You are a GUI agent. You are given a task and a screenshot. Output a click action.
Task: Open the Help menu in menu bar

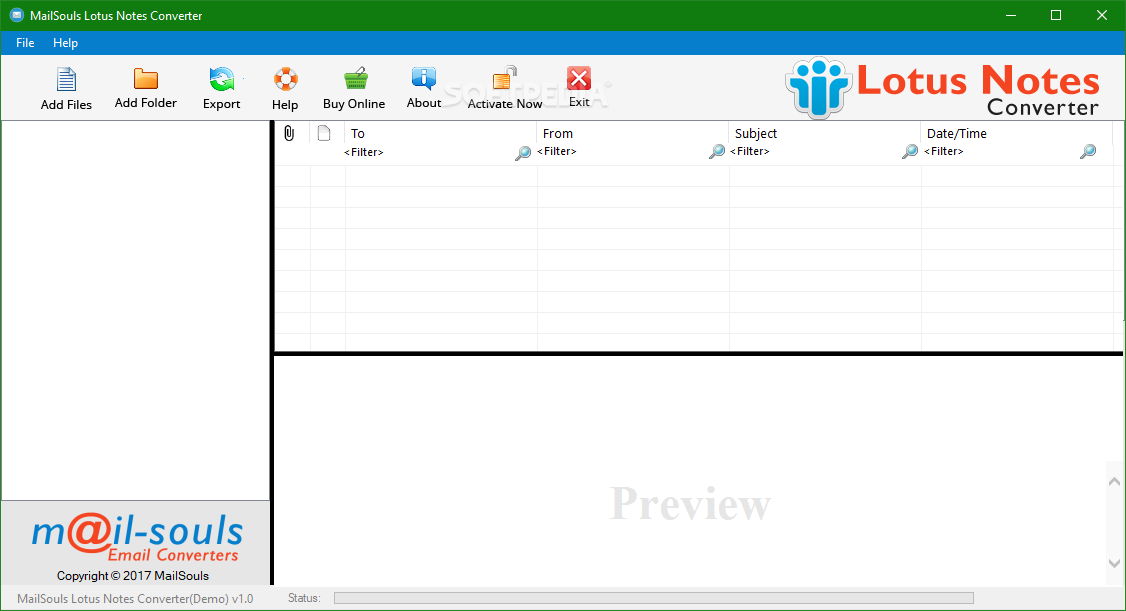65,43
